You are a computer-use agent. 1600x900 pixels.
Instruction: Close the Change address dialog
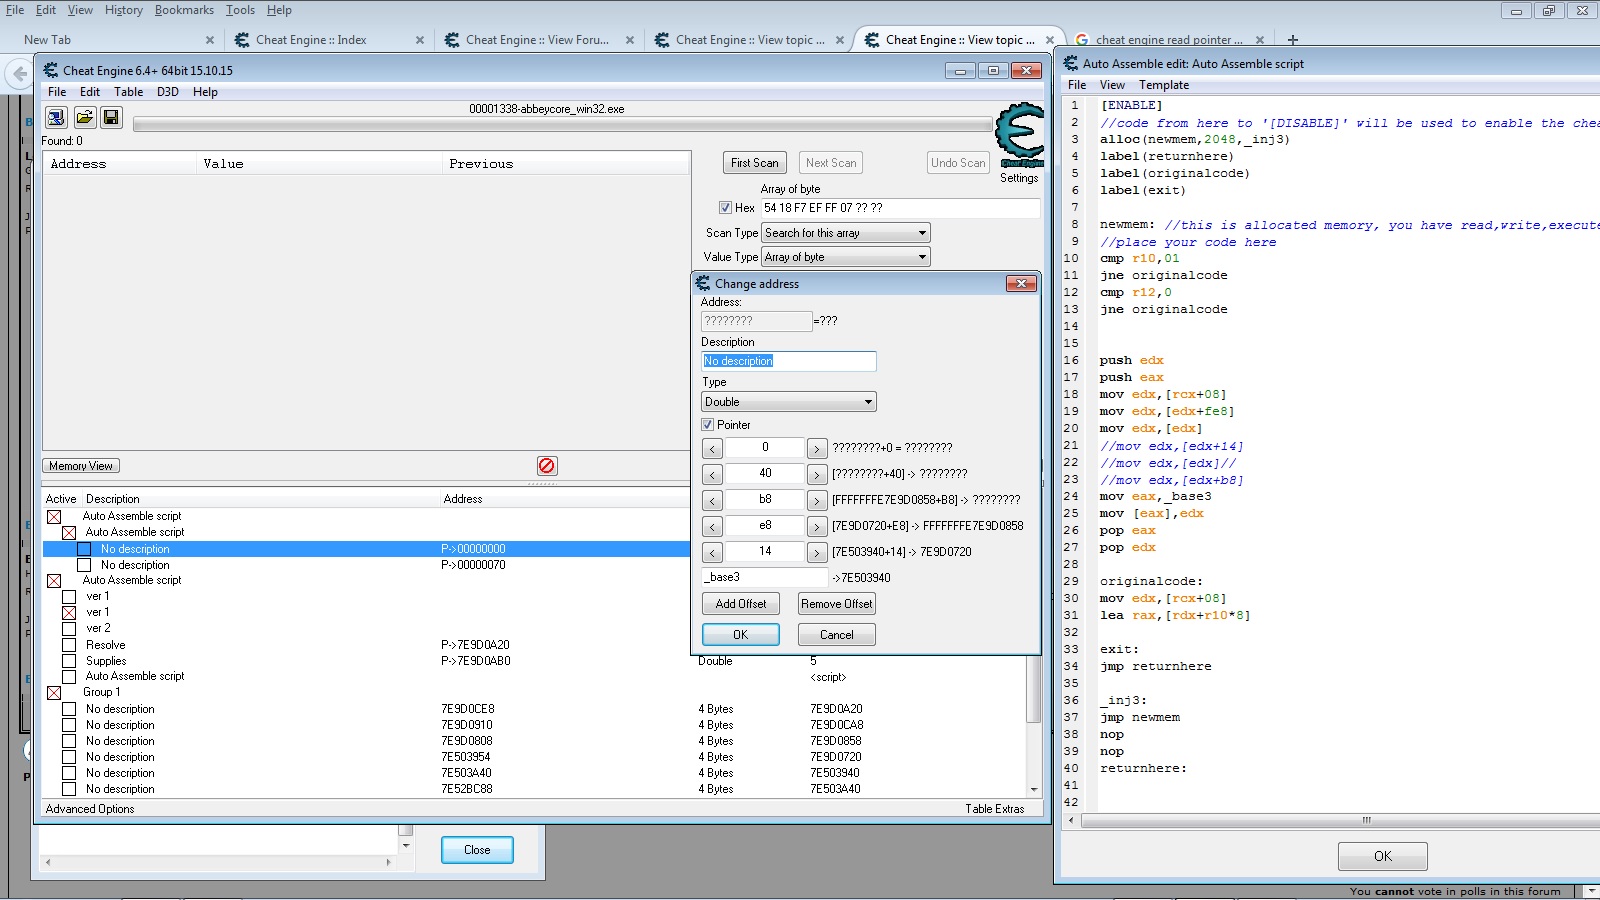click(x=1021, y=283)
